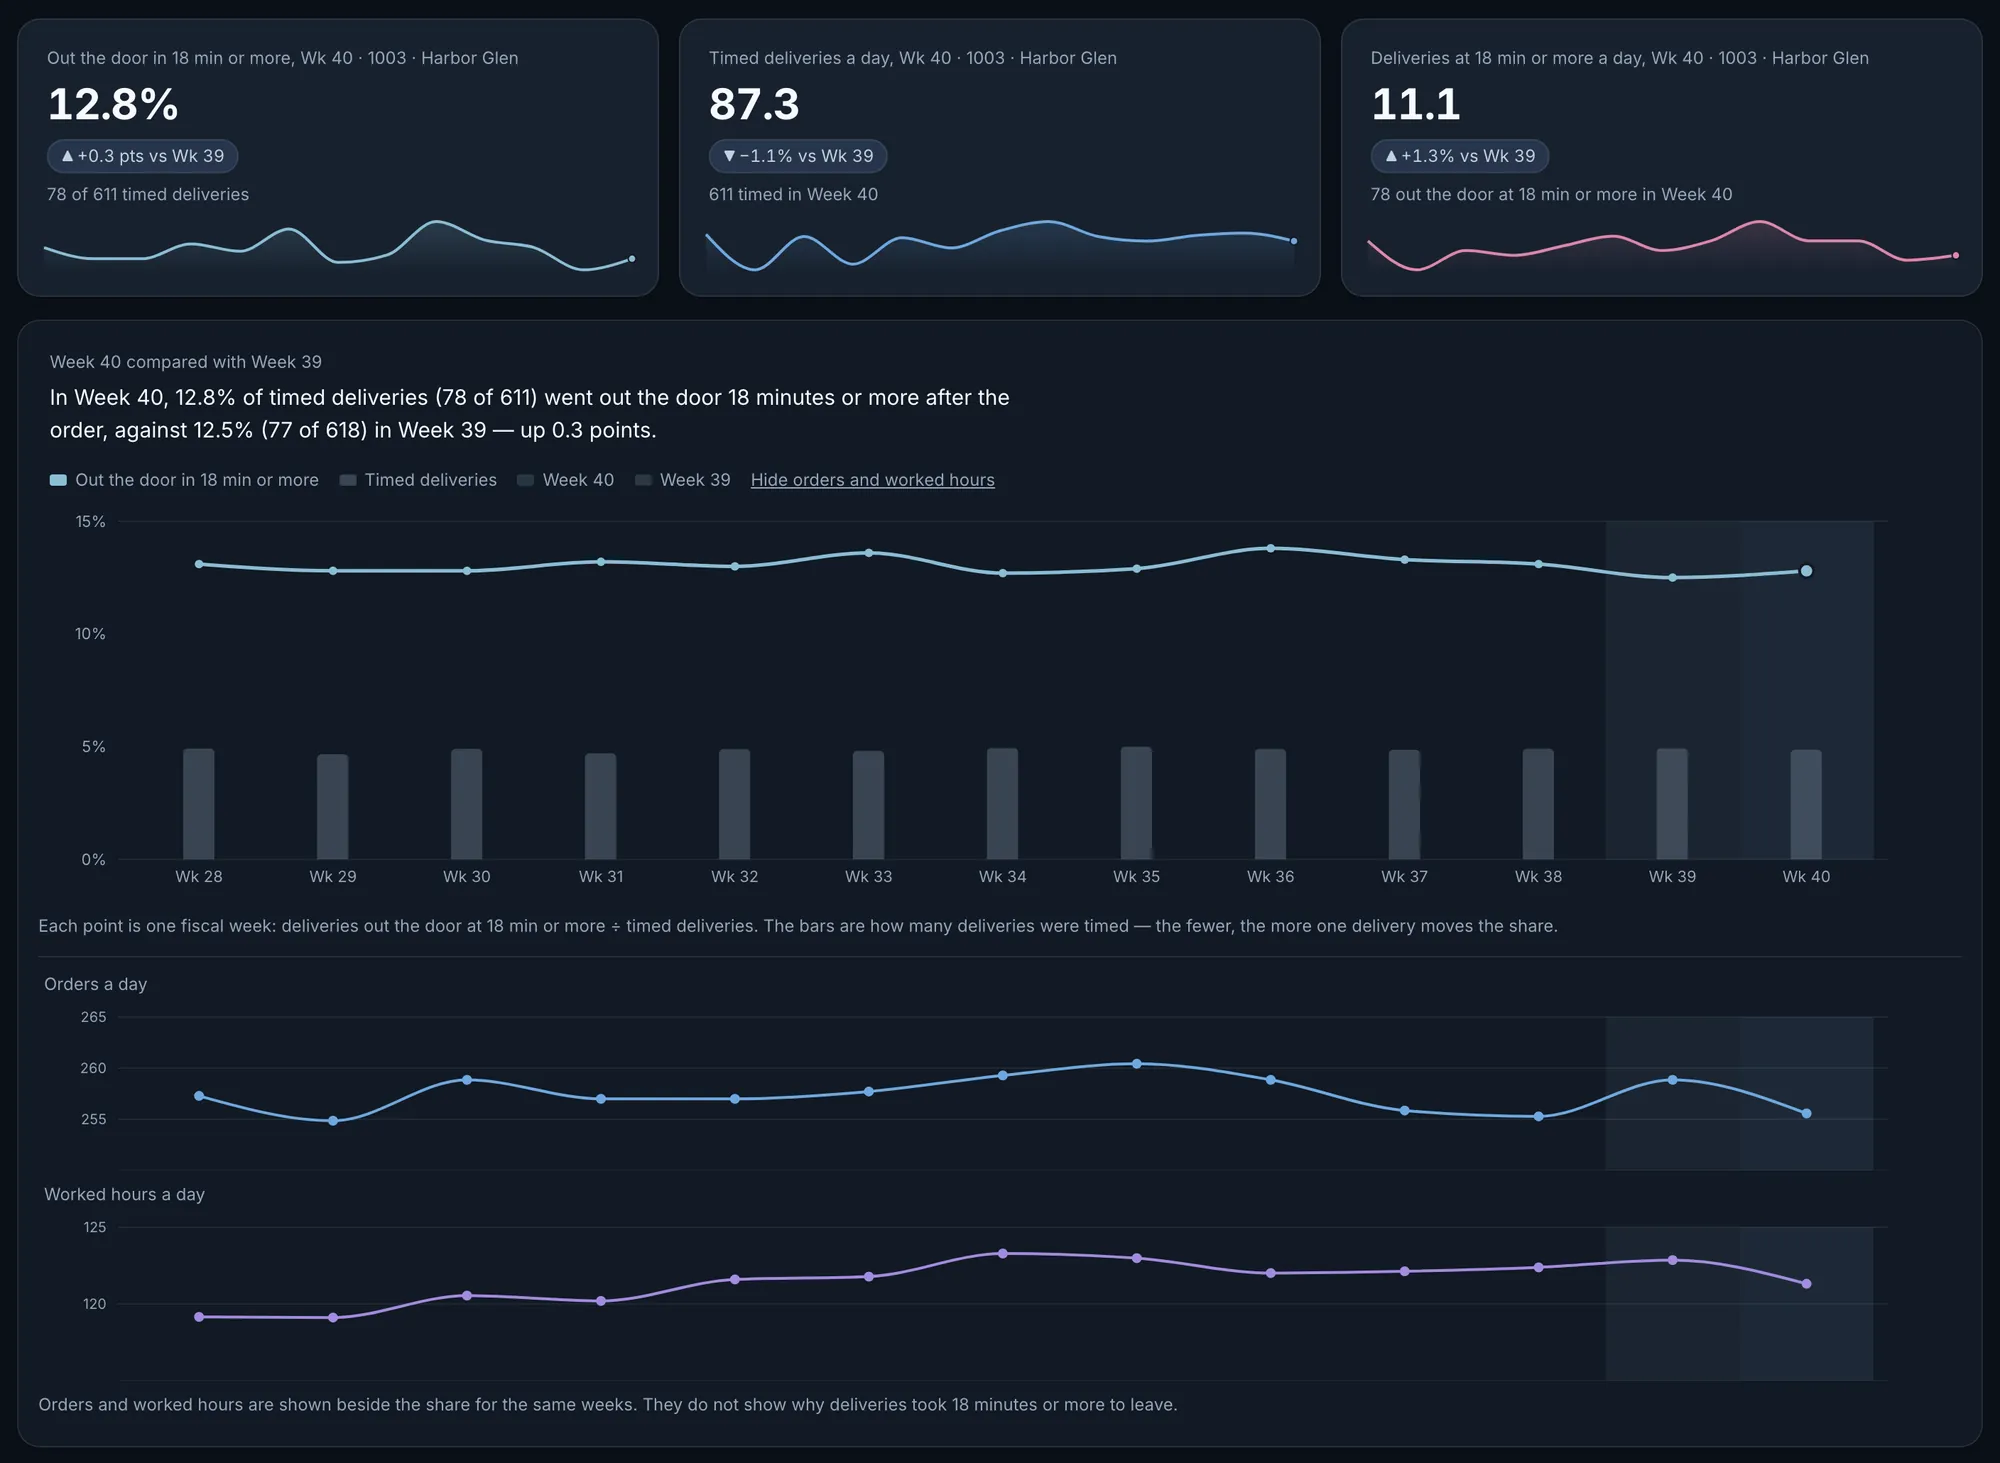Click the pink sparkline in the 11.1 card
The width and height of the screenshot is (2000, 1463).
(1662, 246)
